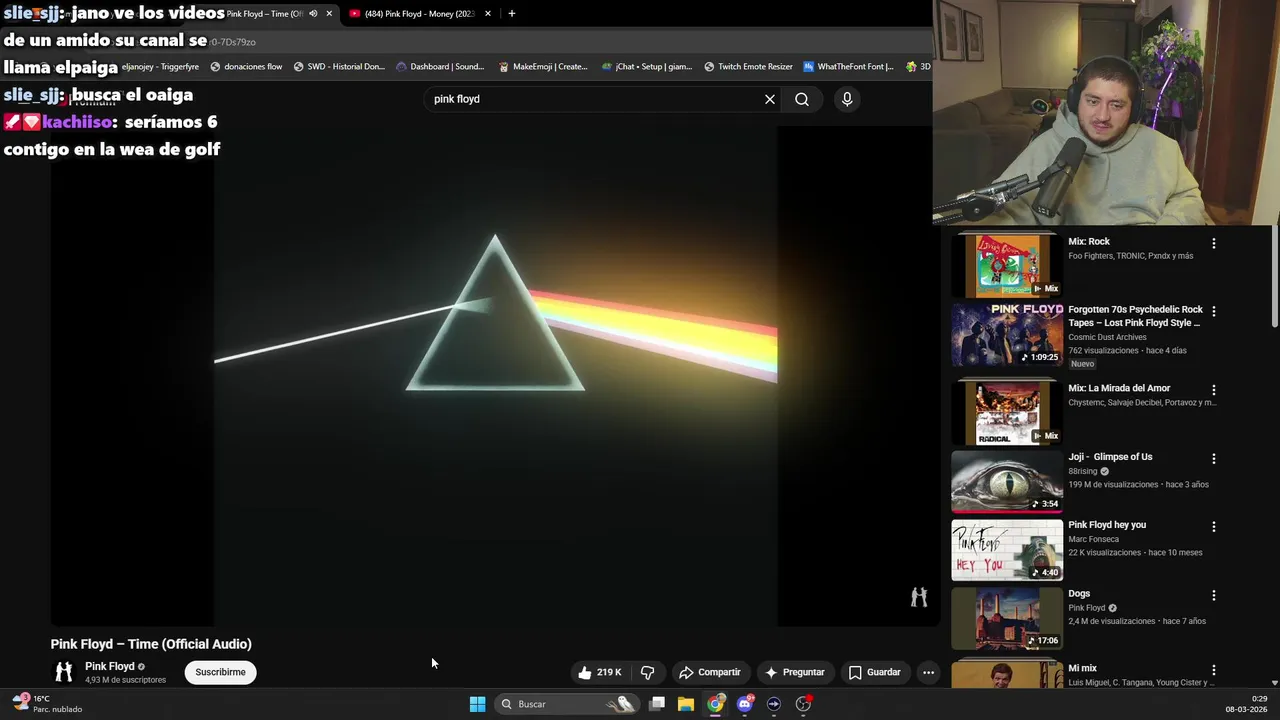This screenshot has width=1280, height=720.
Task: Open Task View on the taskbar
Action: coord(657,704)
